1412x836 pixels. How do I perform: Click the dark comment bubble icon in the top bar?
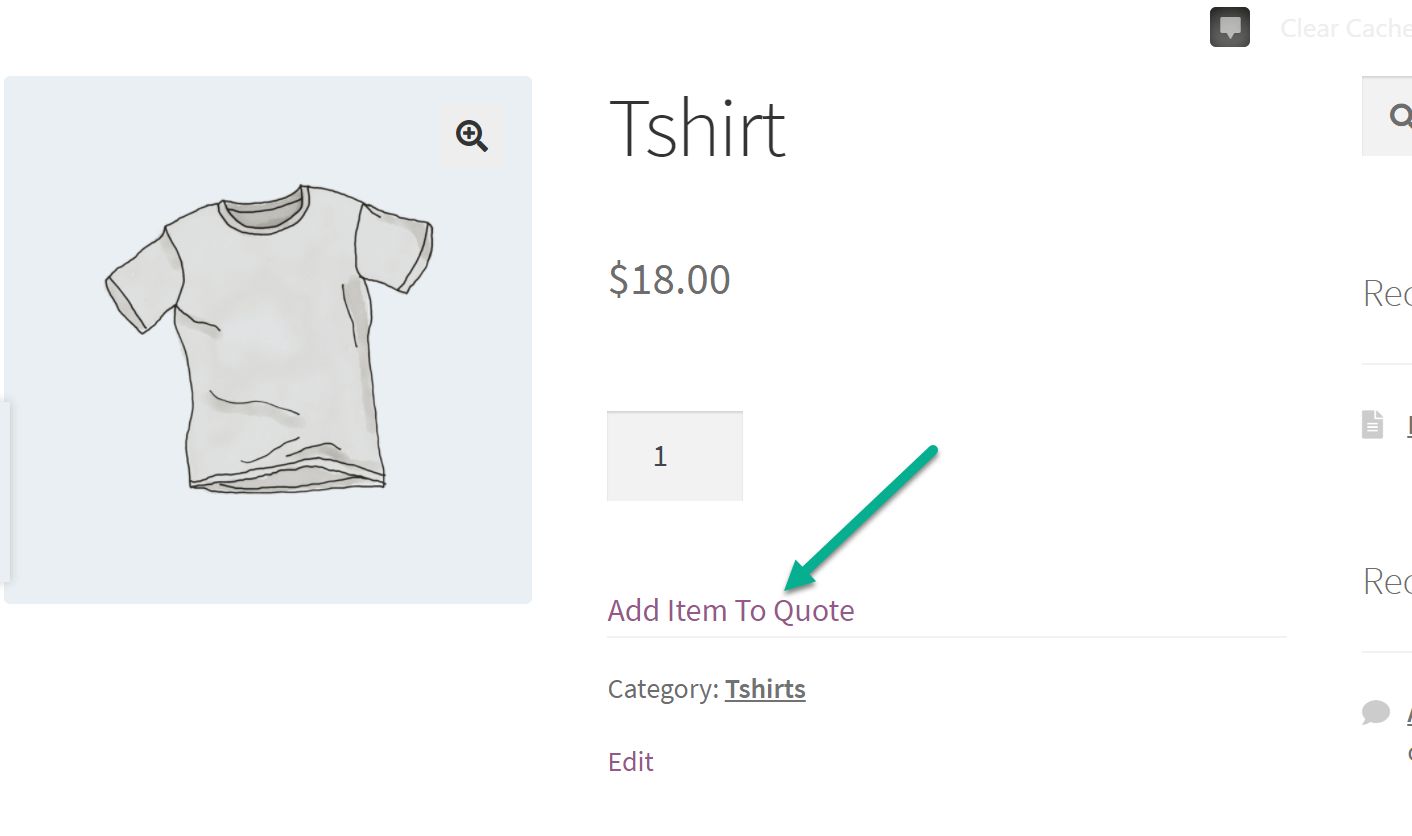(x=1229, y=26)
